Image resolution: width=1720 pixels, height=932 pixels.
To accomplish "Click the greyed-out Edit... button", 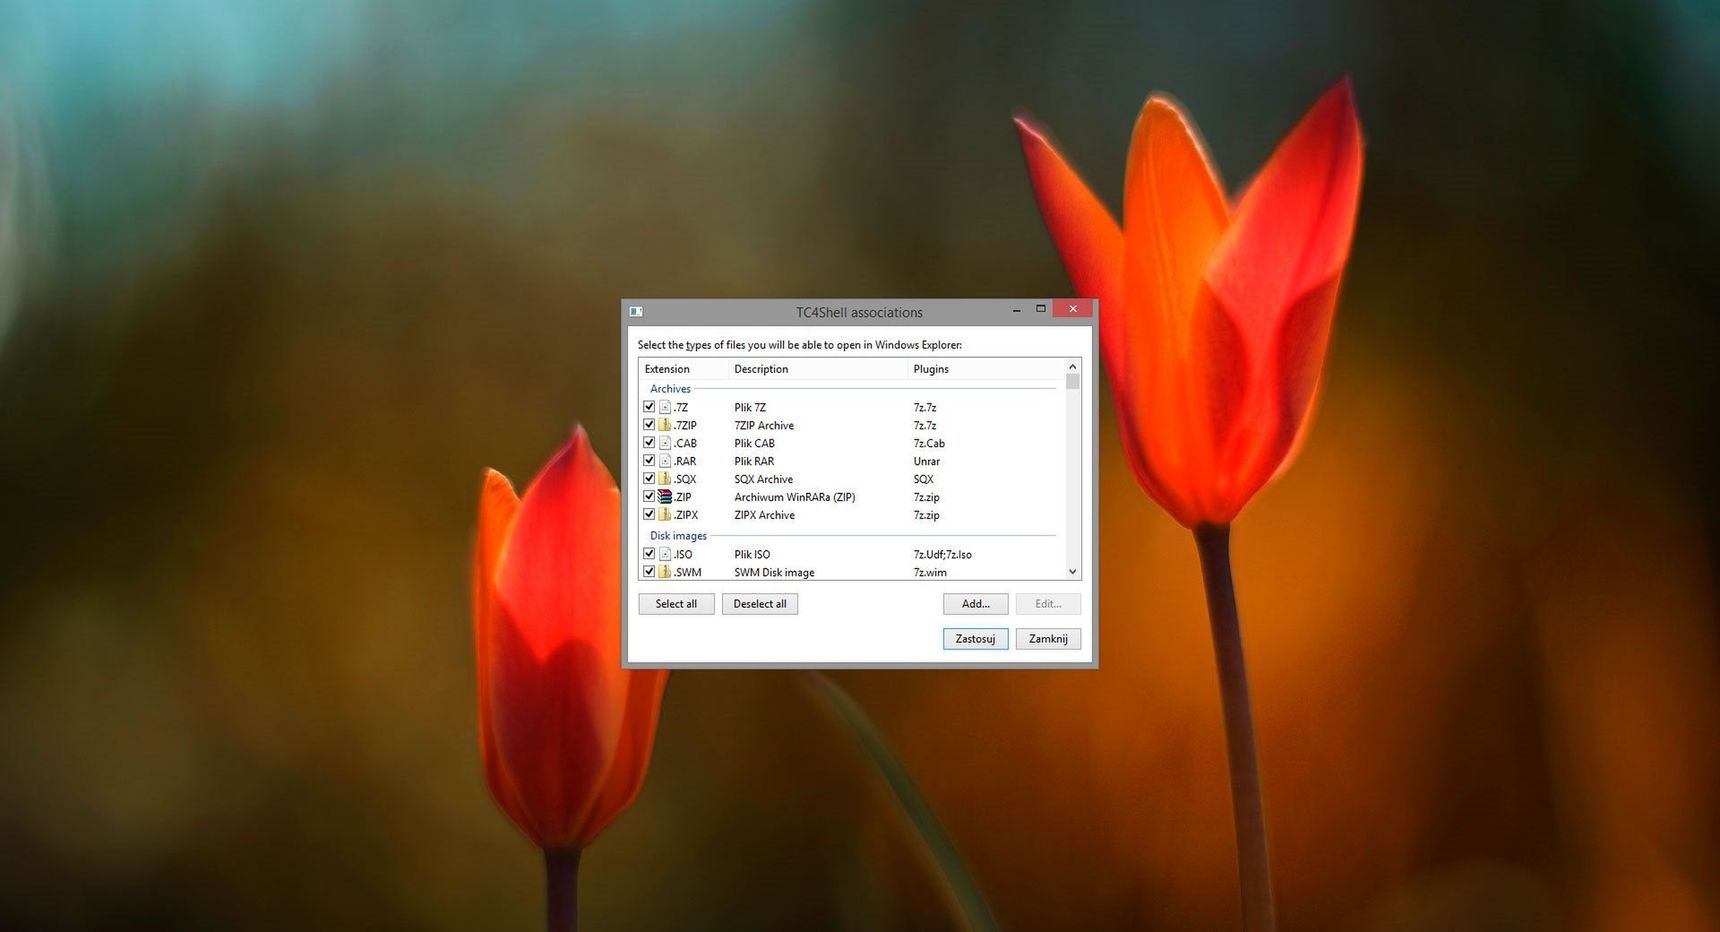I will (x=1048, y=604).
